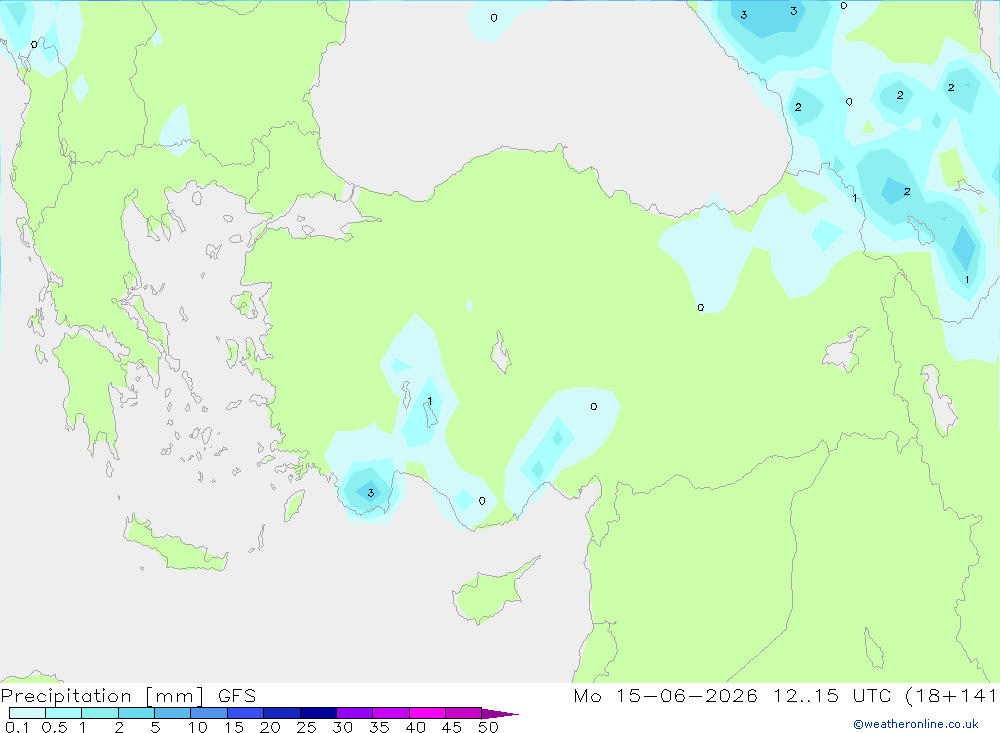Click the '0' value over the Black Sea

(x=494, y=18)
